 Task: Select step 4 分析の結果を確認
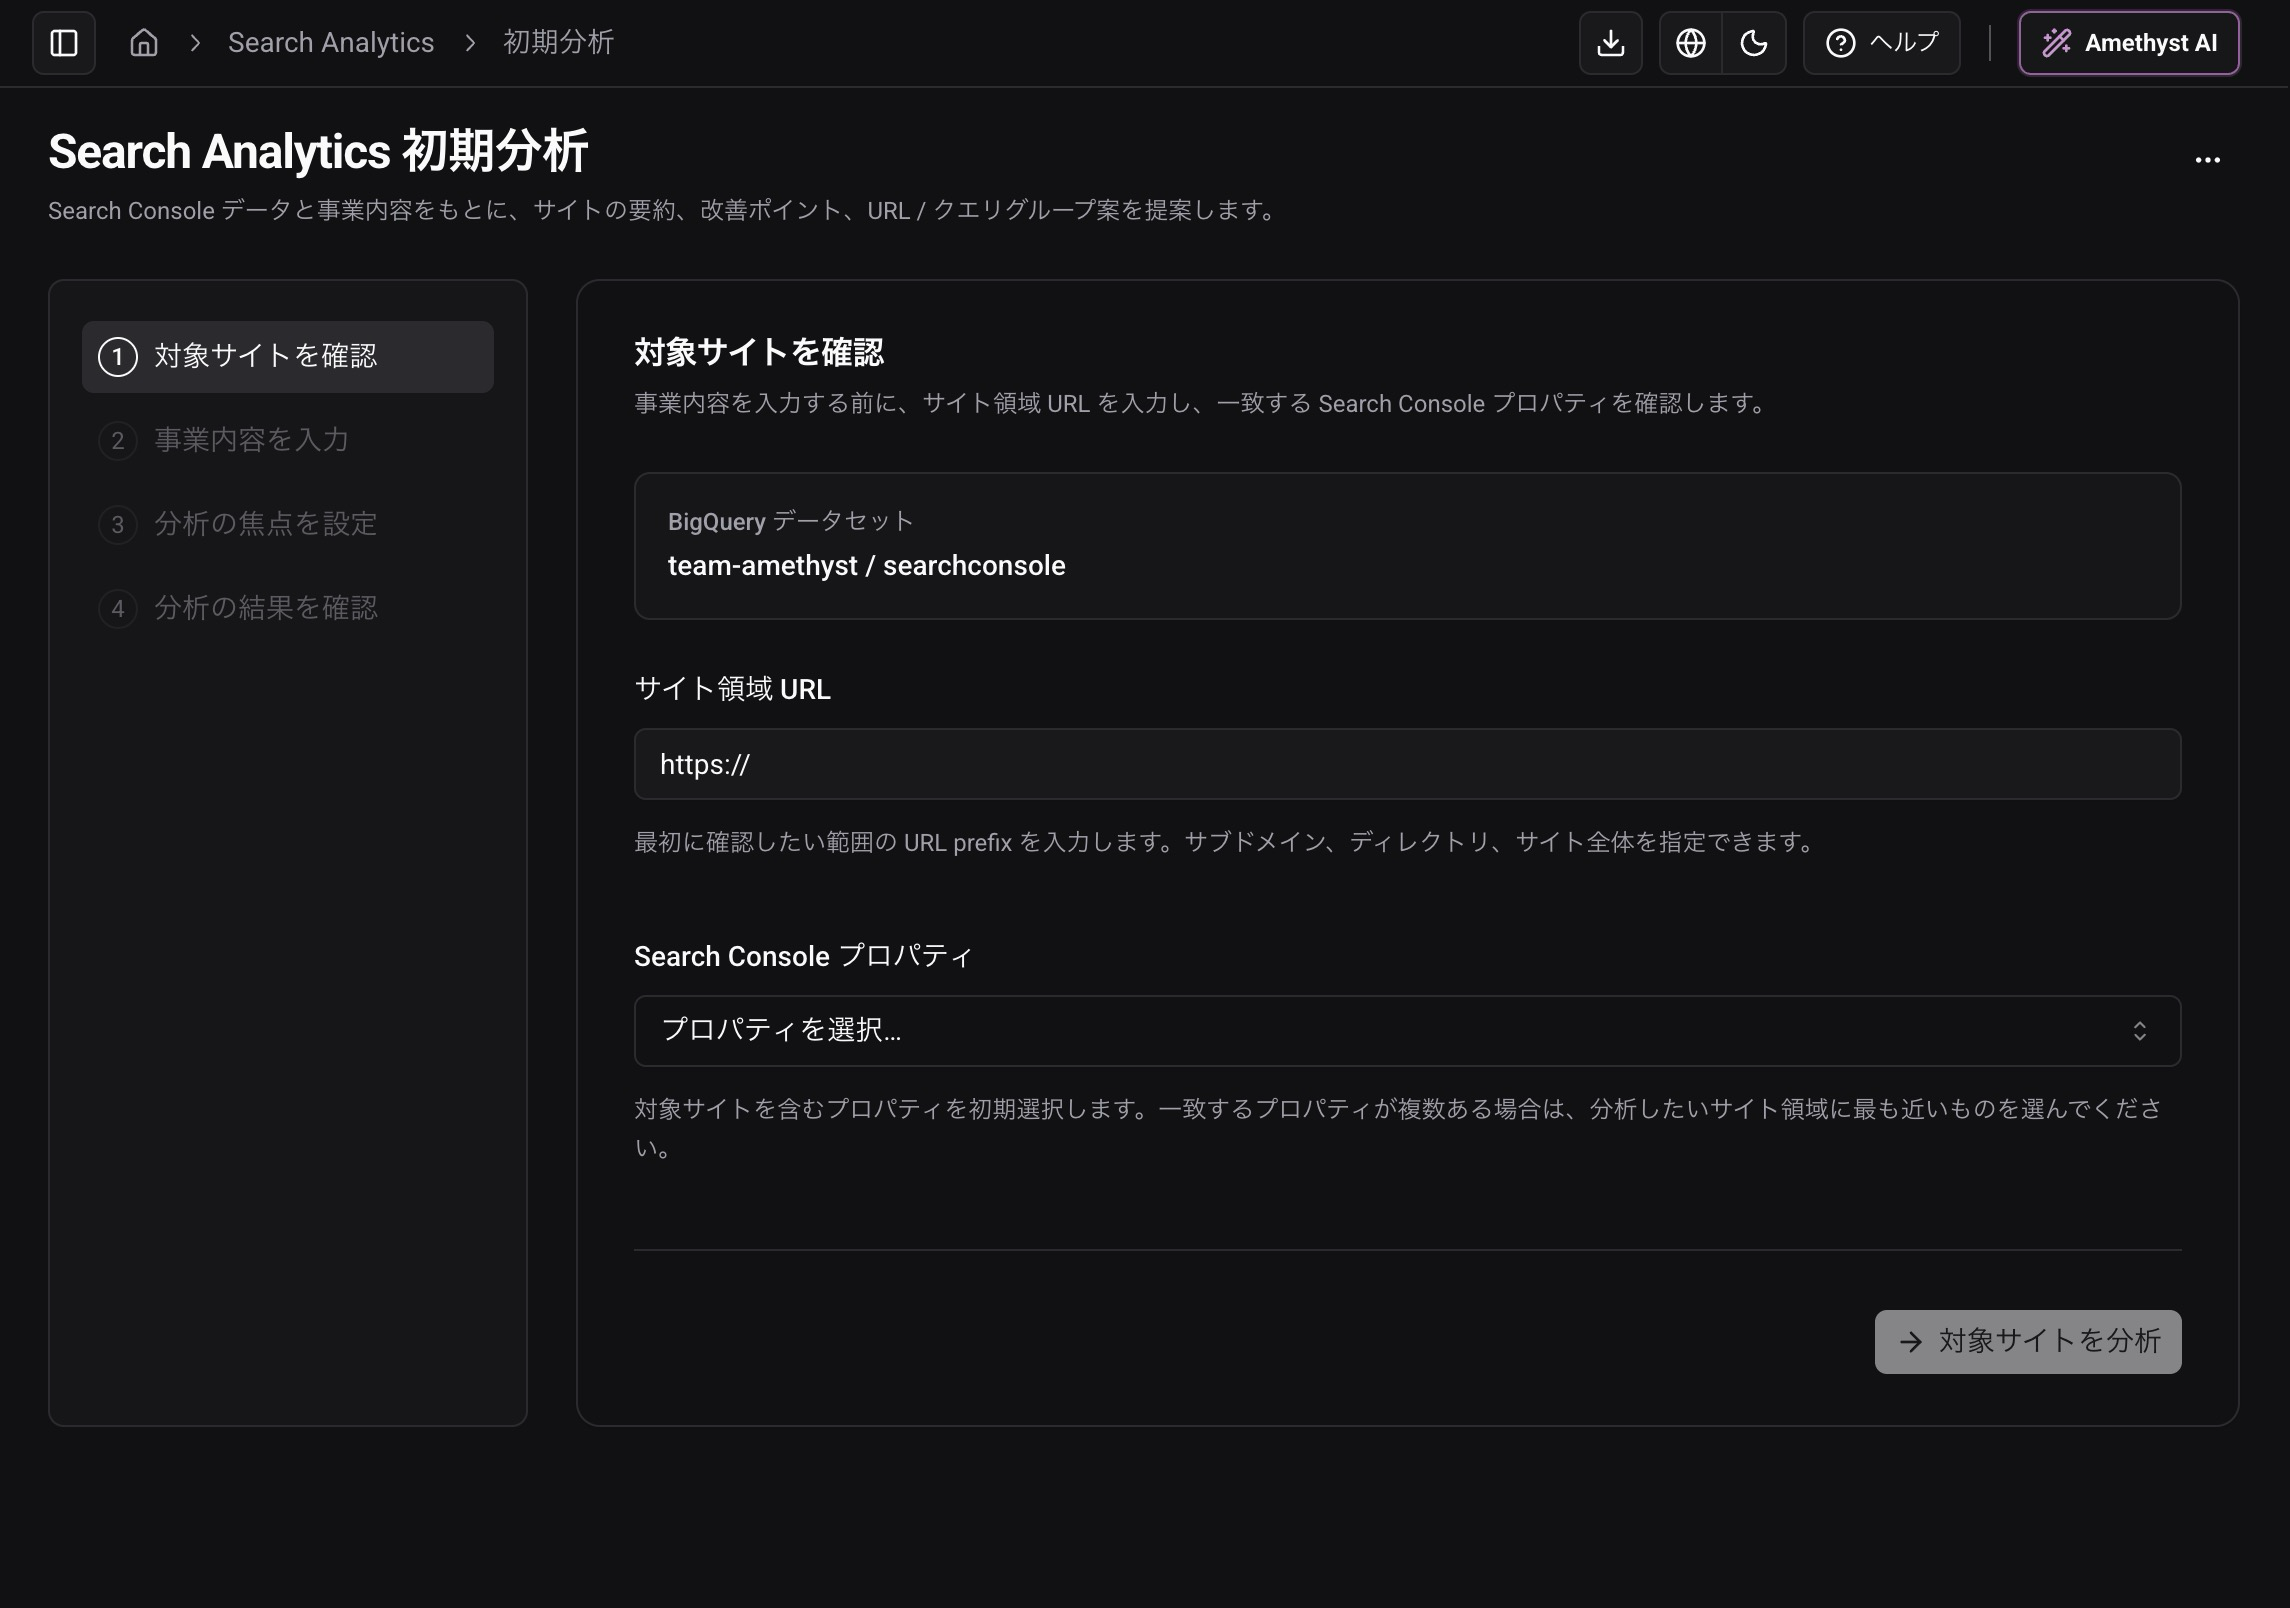click(x=288, y=609)
